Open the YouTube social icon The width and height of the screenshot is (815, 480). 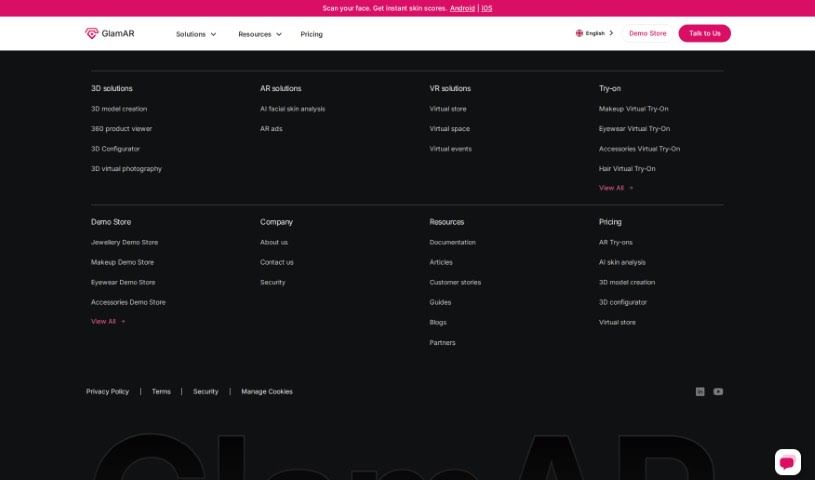coord(718,392)
